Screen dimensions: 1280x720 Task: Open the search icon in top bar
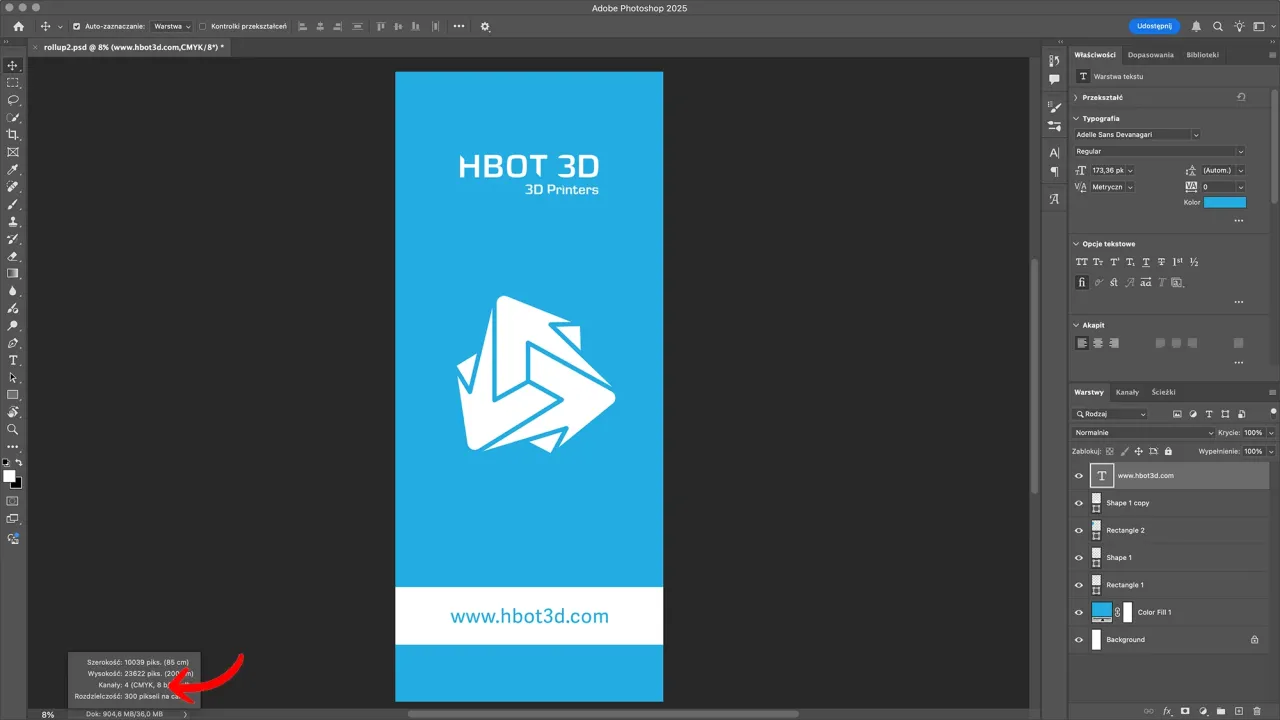(1217, 26)
